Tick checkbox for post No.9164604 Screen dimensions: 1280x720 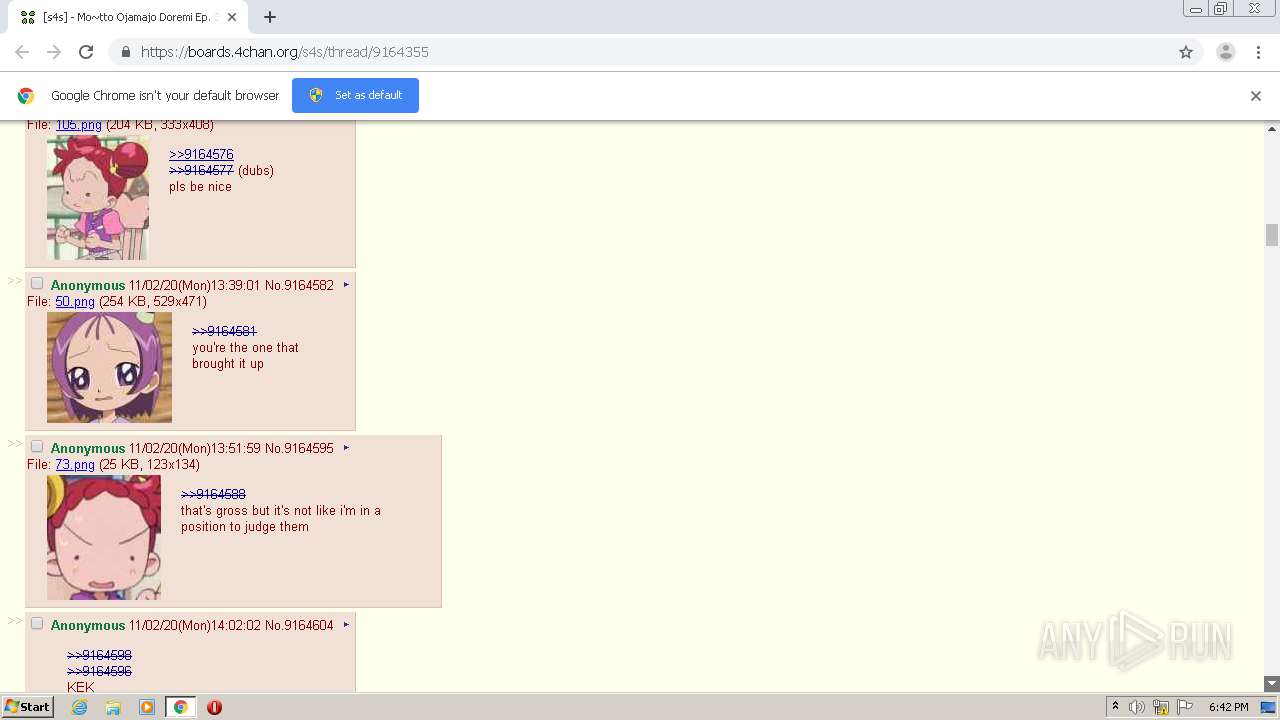pyautogui.click(x=37, y=624)
